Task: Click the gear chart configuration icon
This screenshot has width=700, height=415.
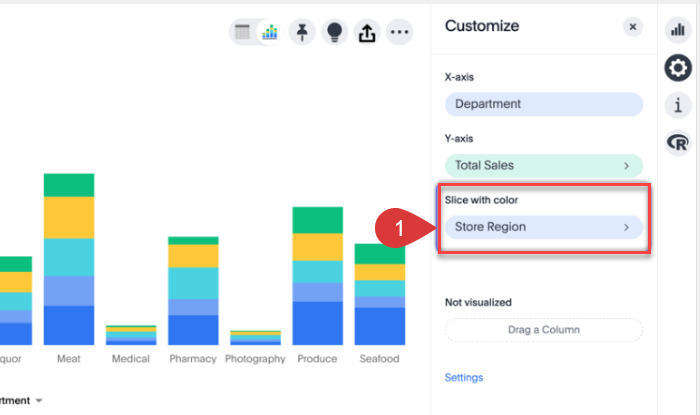Action: pyautogui.click(x=678, y=68)
